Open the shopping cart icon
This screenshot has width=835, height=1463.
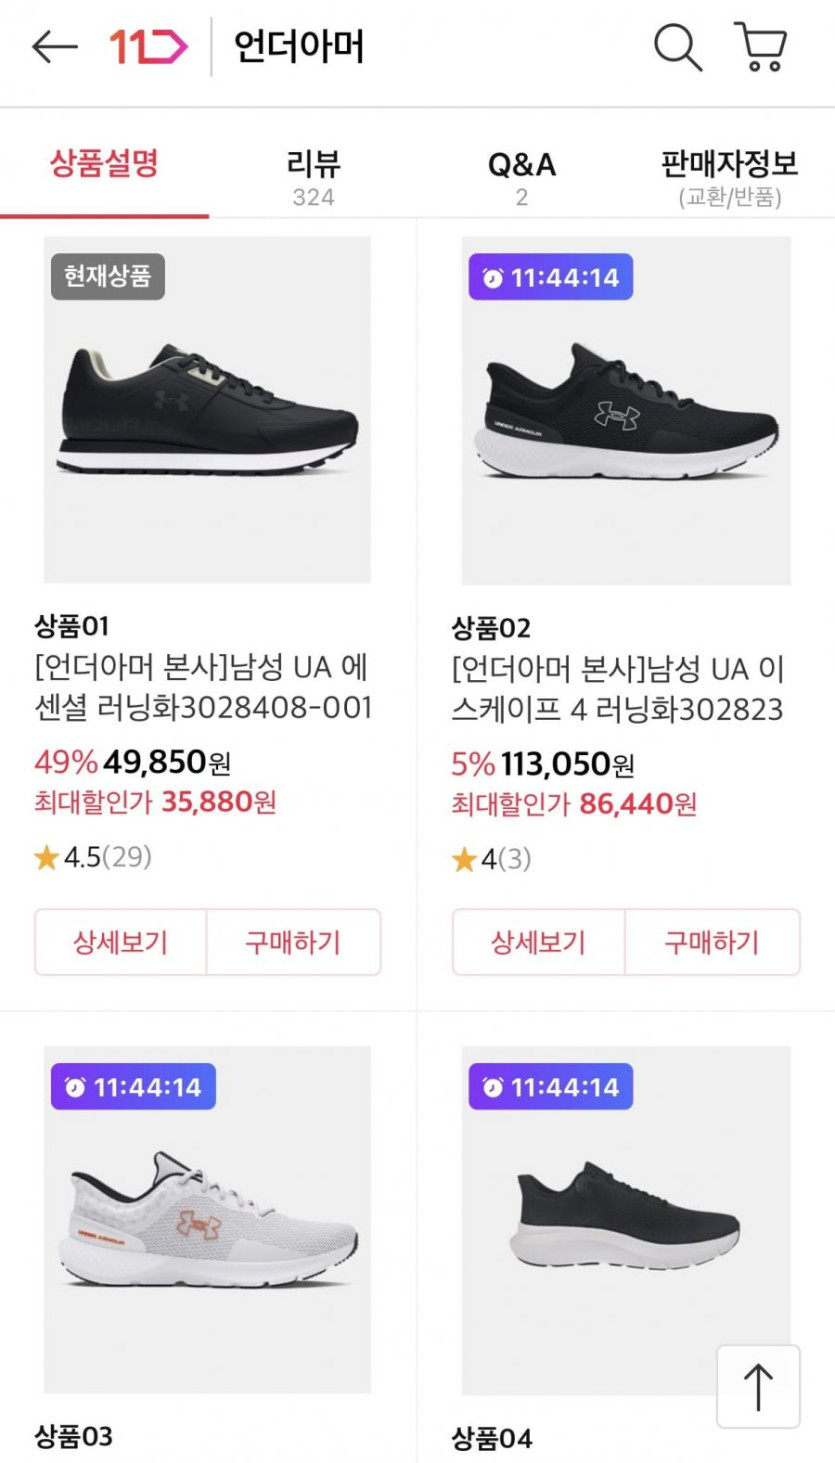pos(762,47)
